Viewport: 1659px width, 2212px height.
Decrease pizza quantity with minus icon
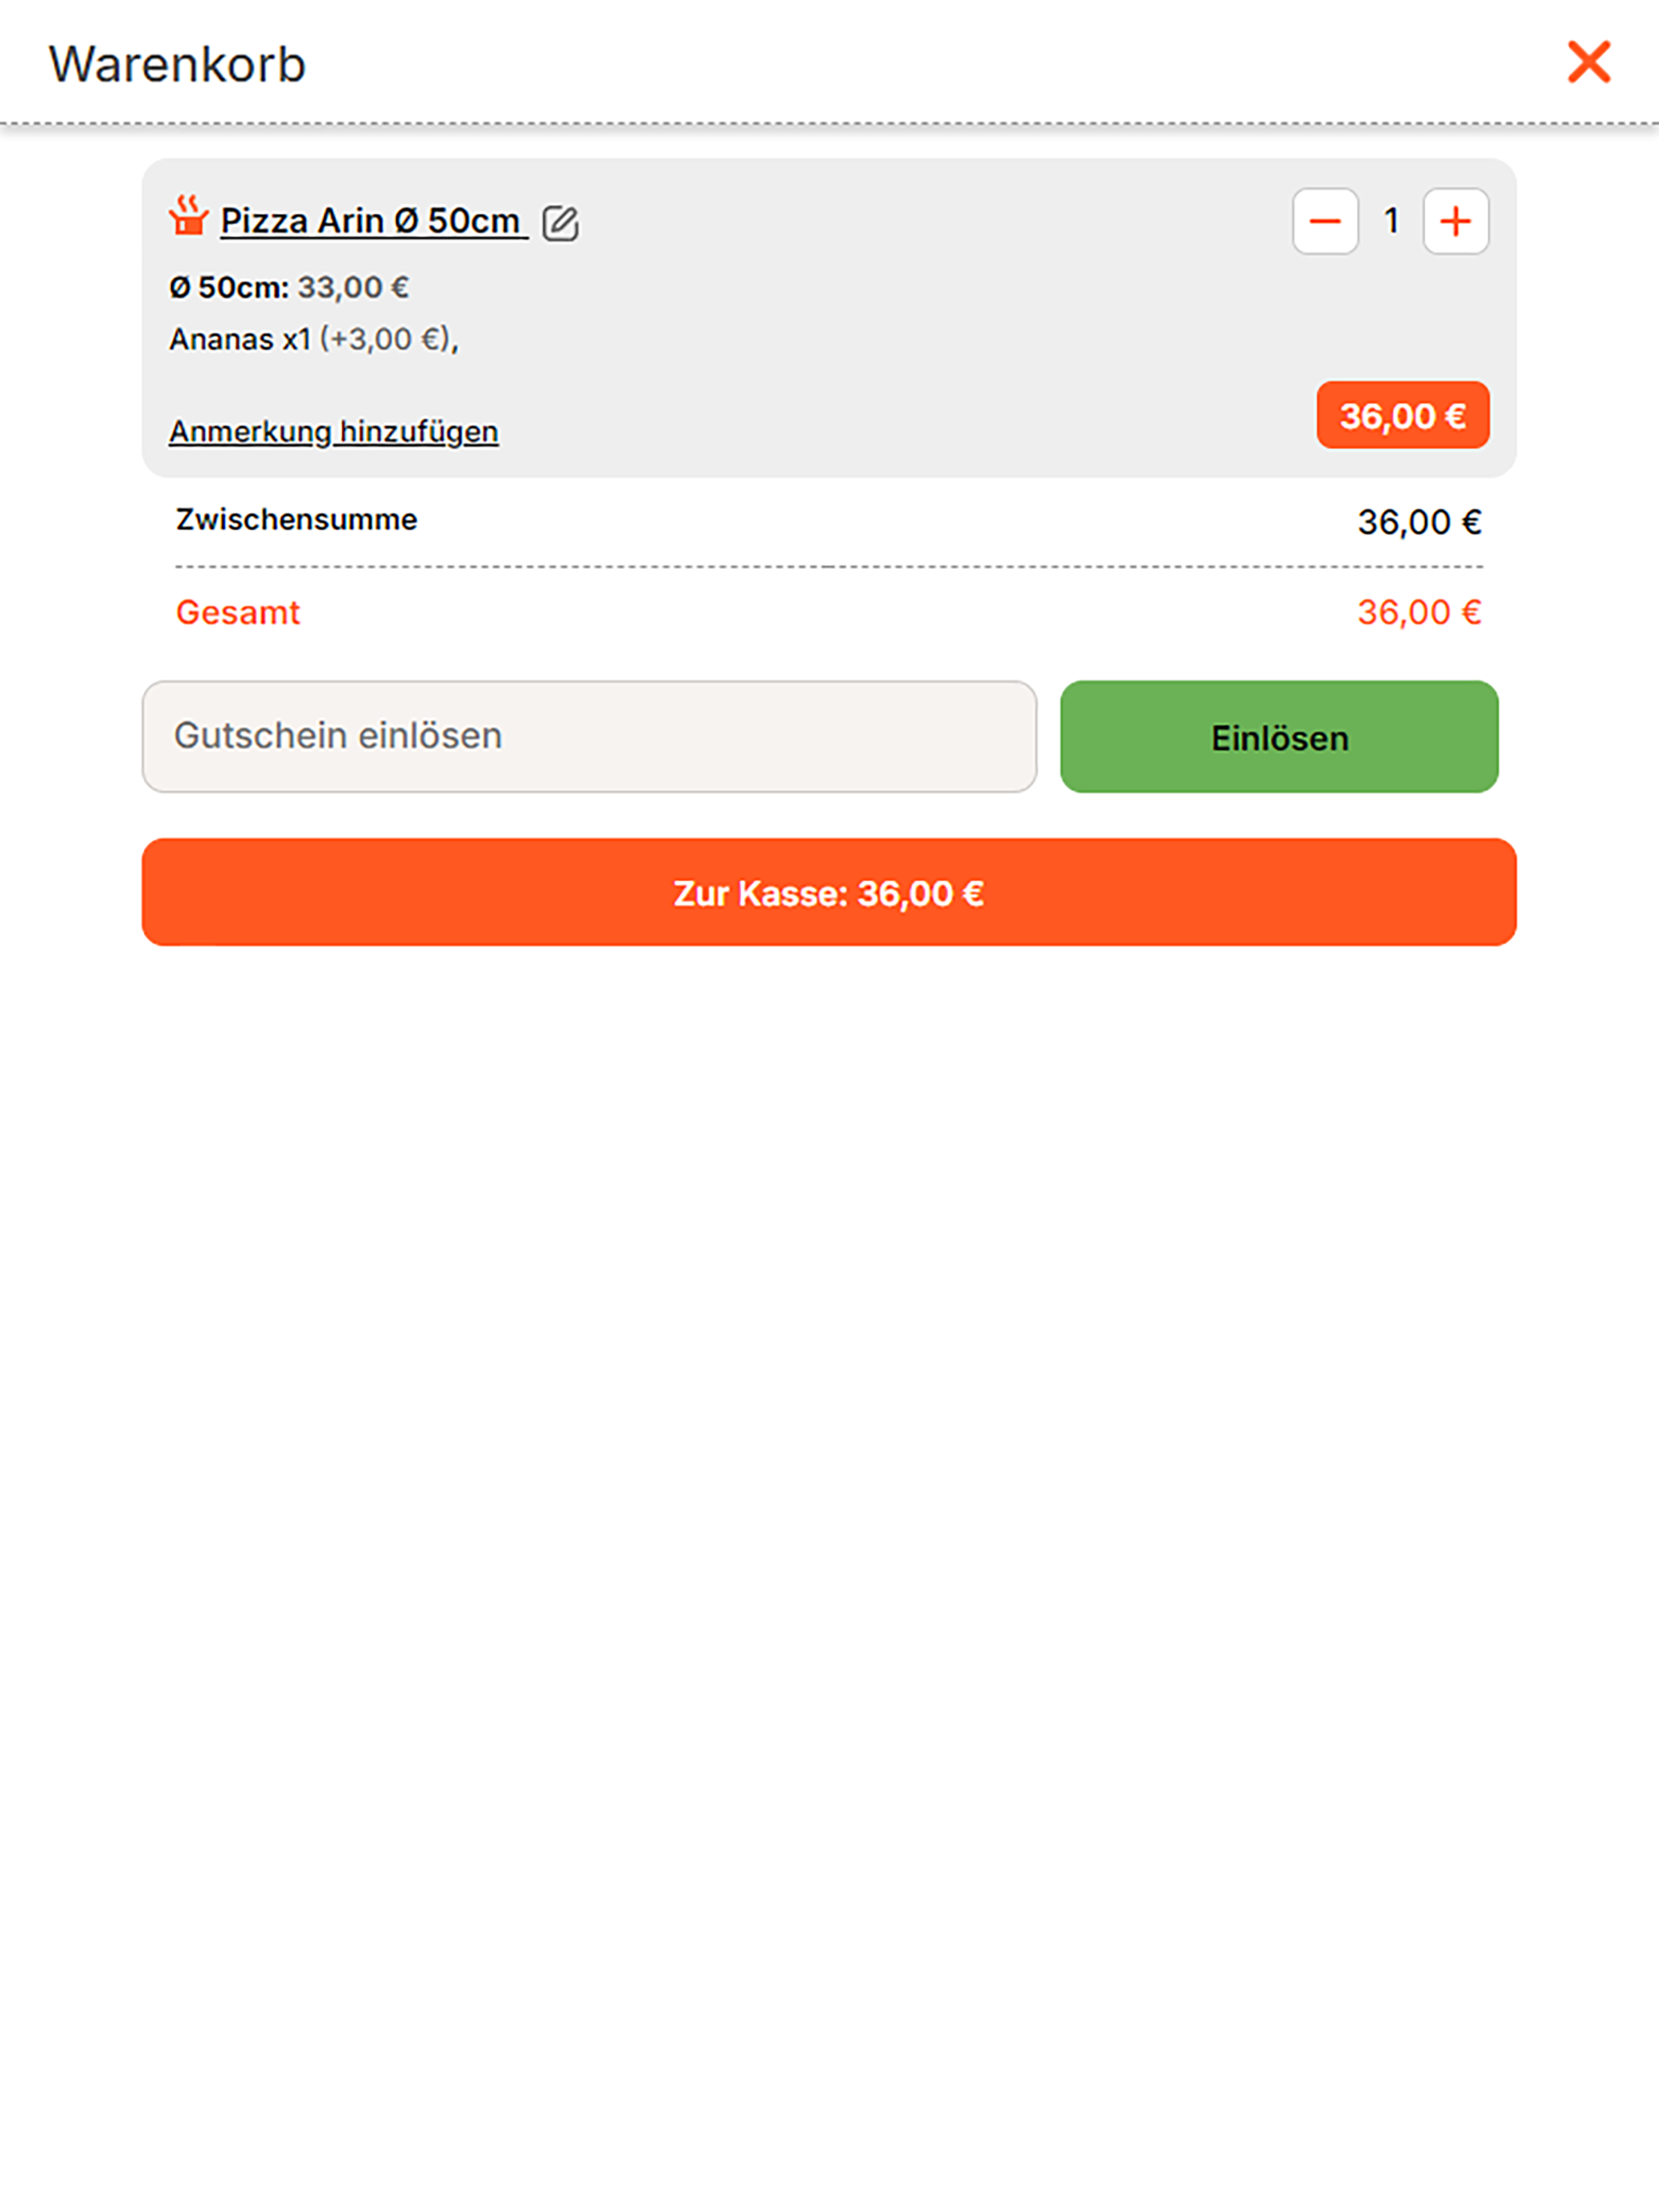[1325, 221]
